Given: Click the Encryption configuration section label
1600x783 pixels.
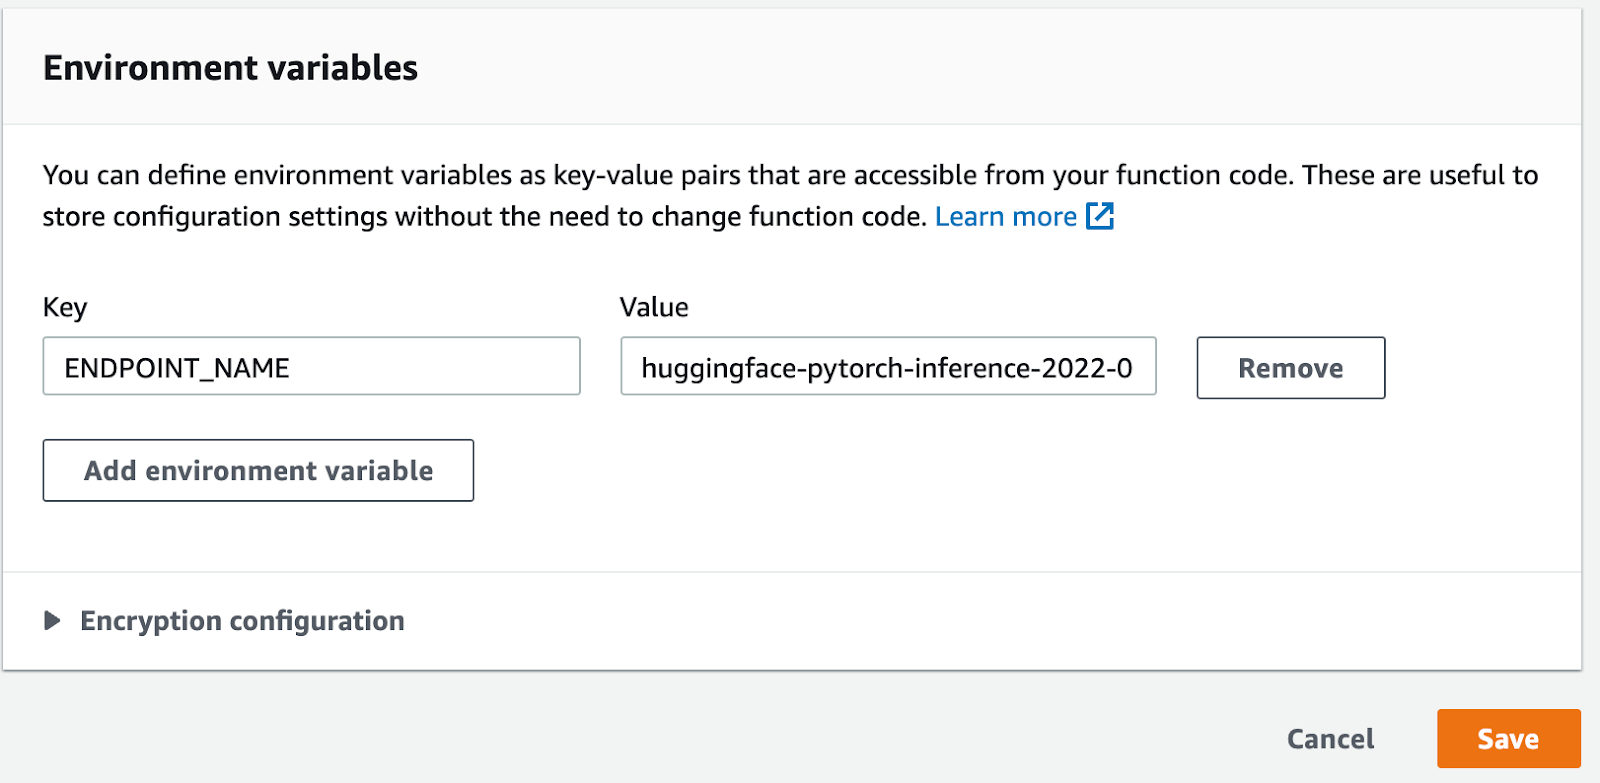Looking at the screenshot, I should point(242,621).
